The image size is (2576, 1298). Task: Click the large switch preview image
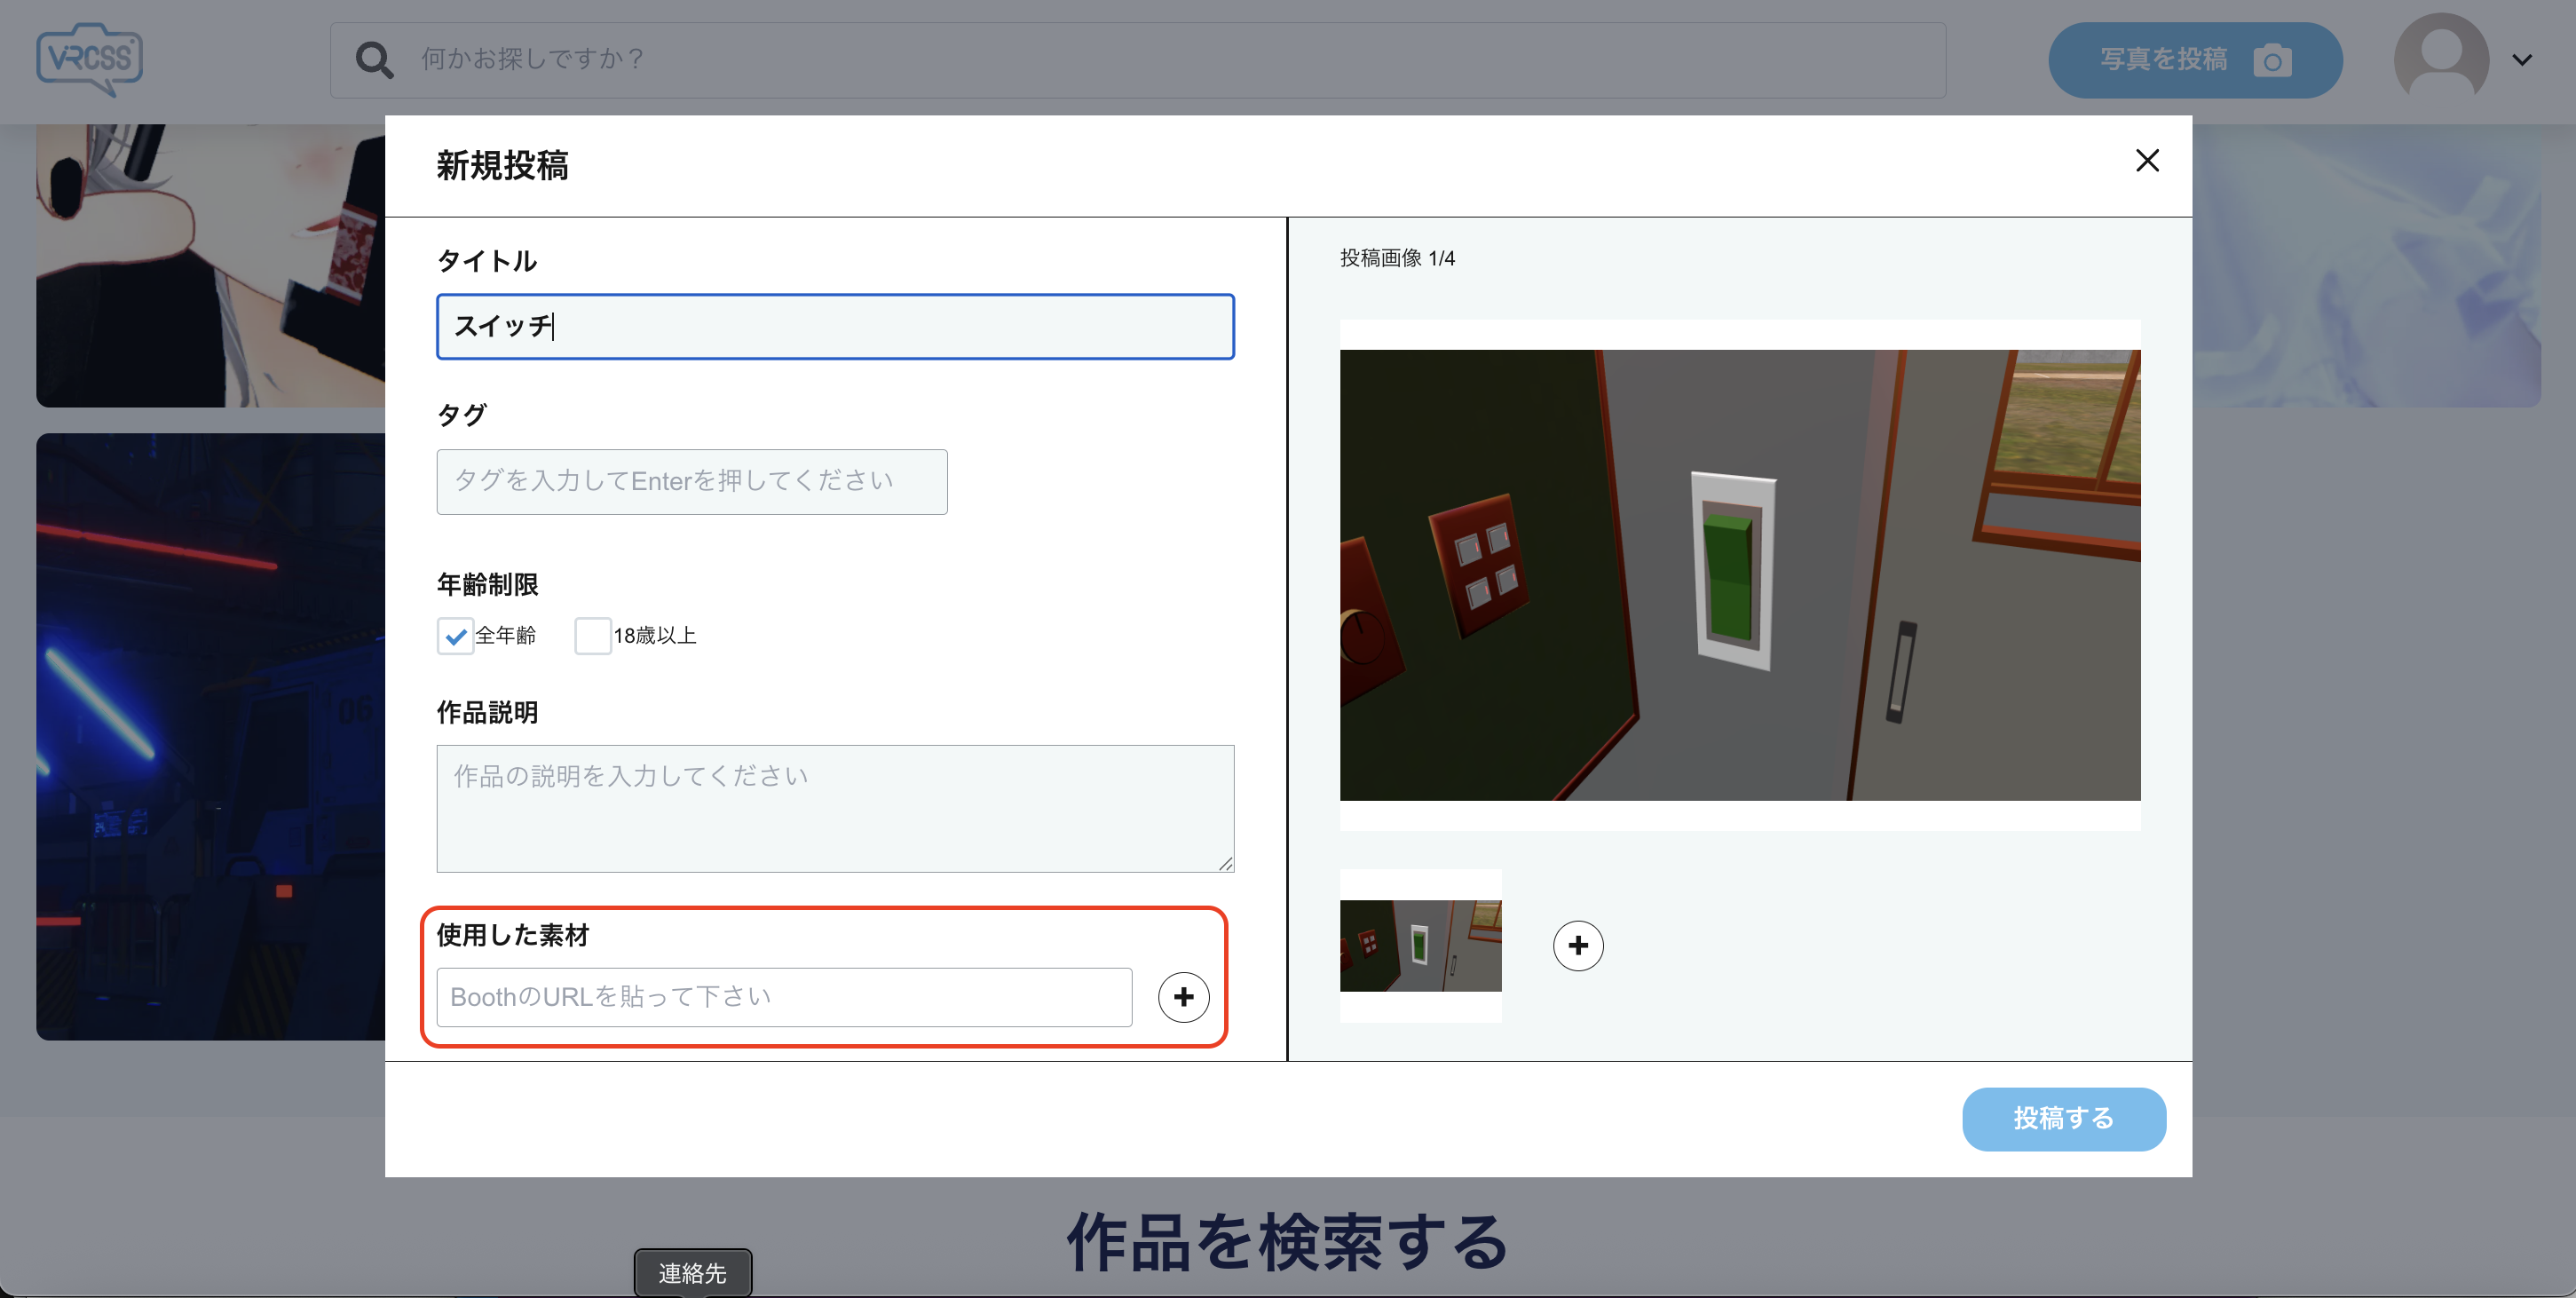click(1740, 575)
